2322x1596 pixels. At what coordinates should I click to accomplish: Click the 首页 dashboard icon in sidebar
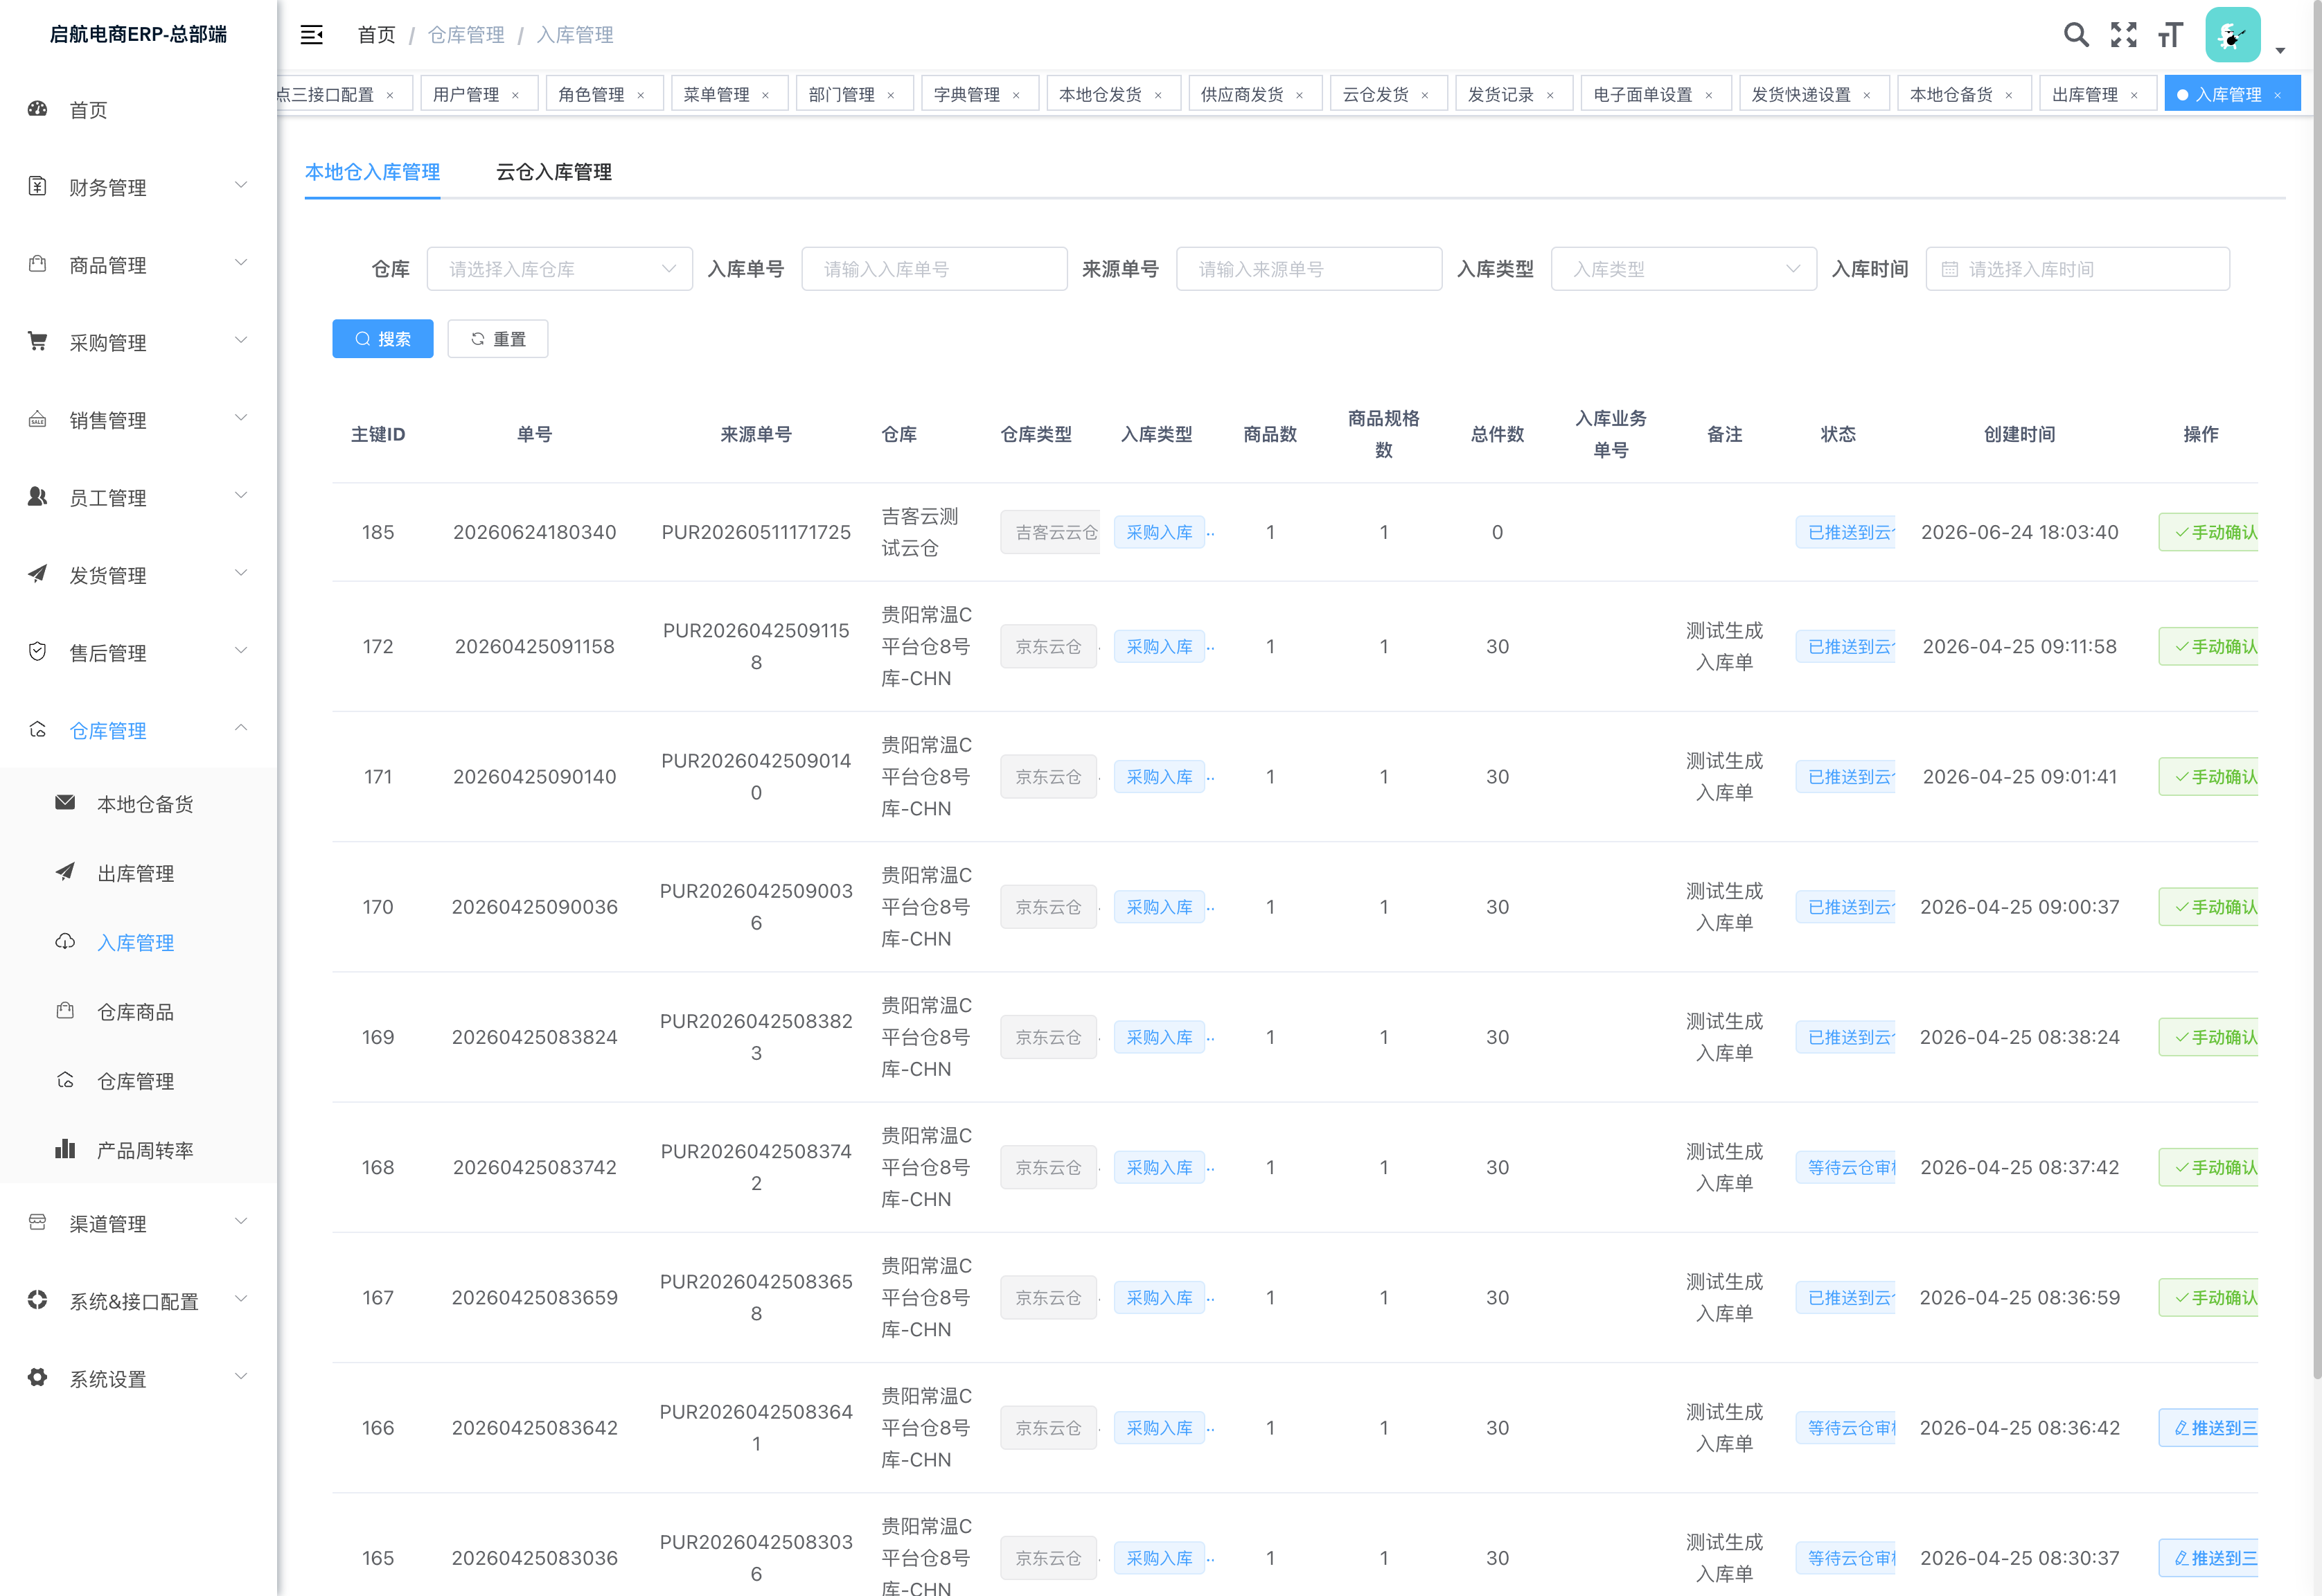pos(38,109)
